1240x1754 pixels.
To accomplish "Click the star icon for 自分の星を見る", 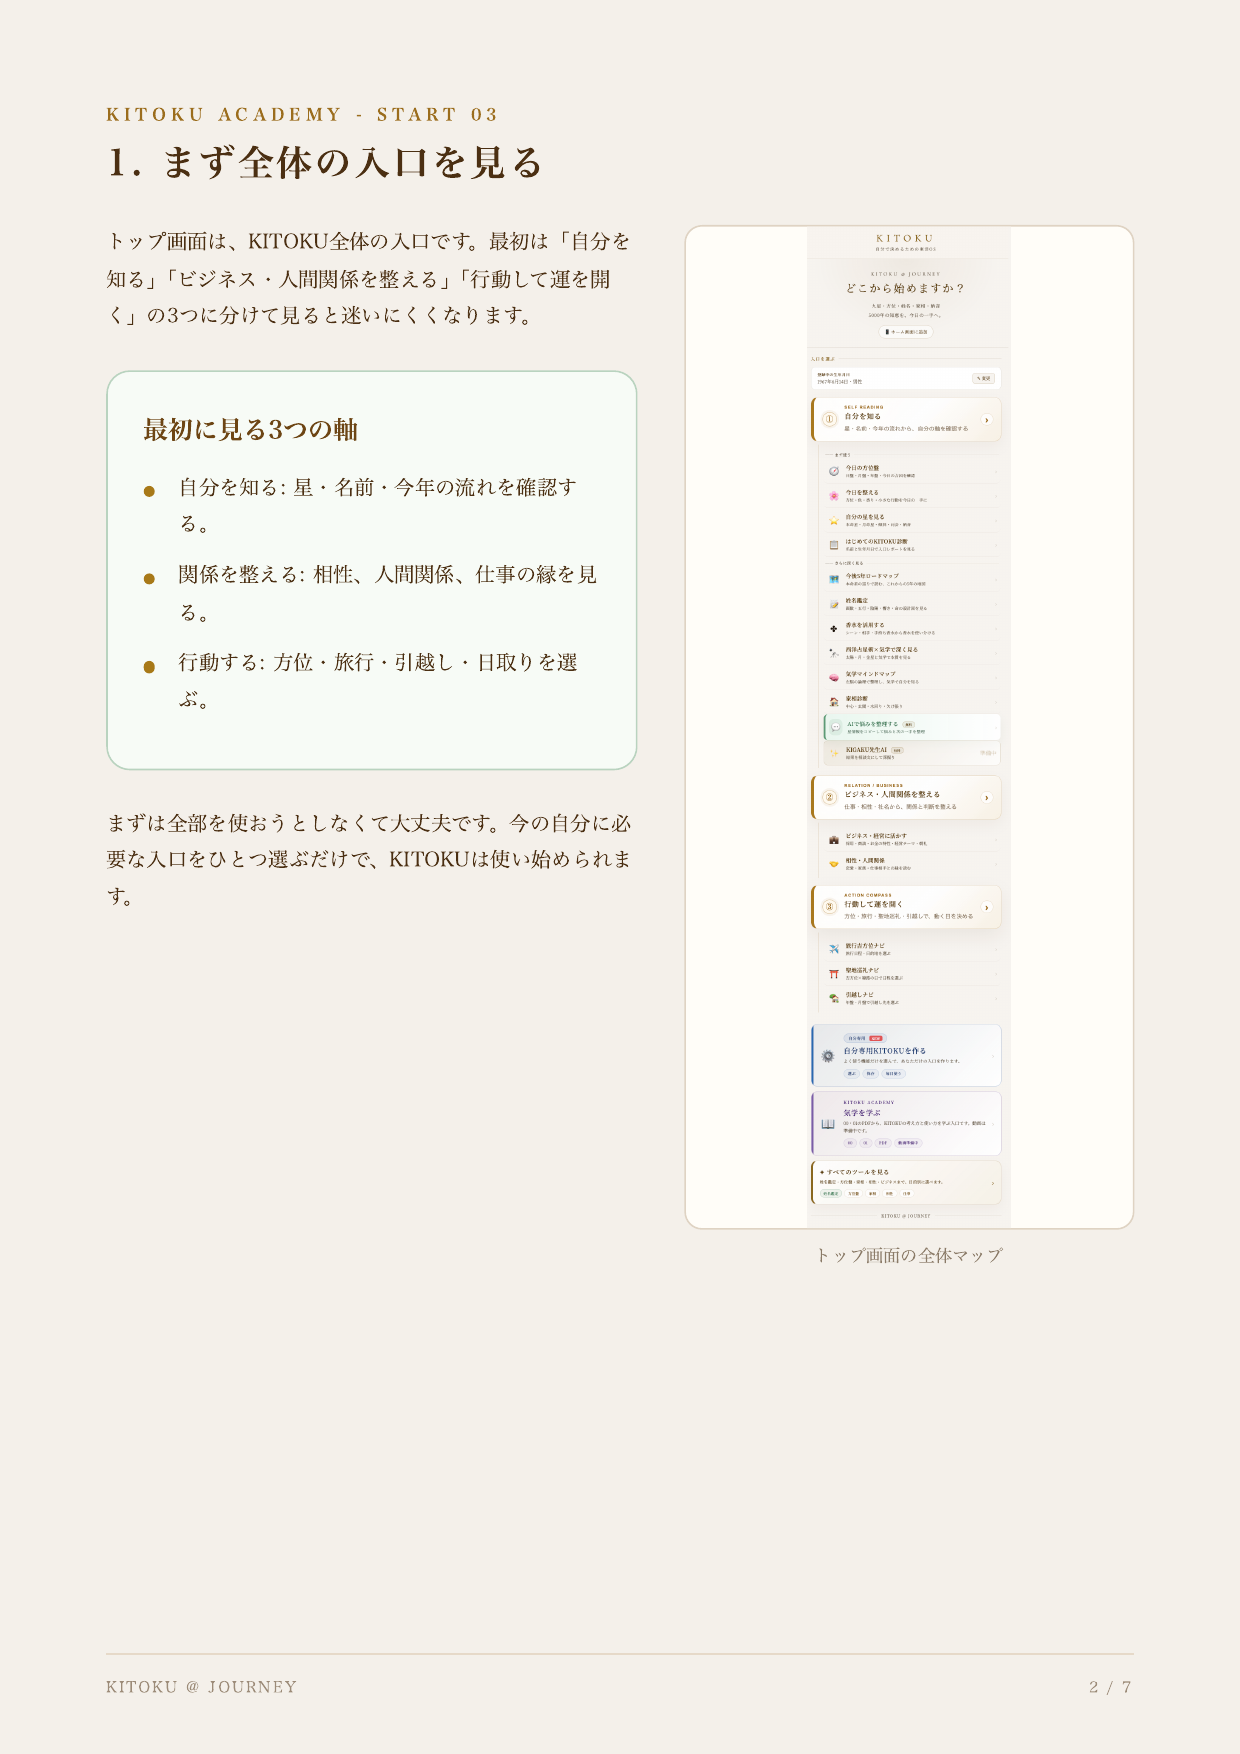I will (834, 521).
